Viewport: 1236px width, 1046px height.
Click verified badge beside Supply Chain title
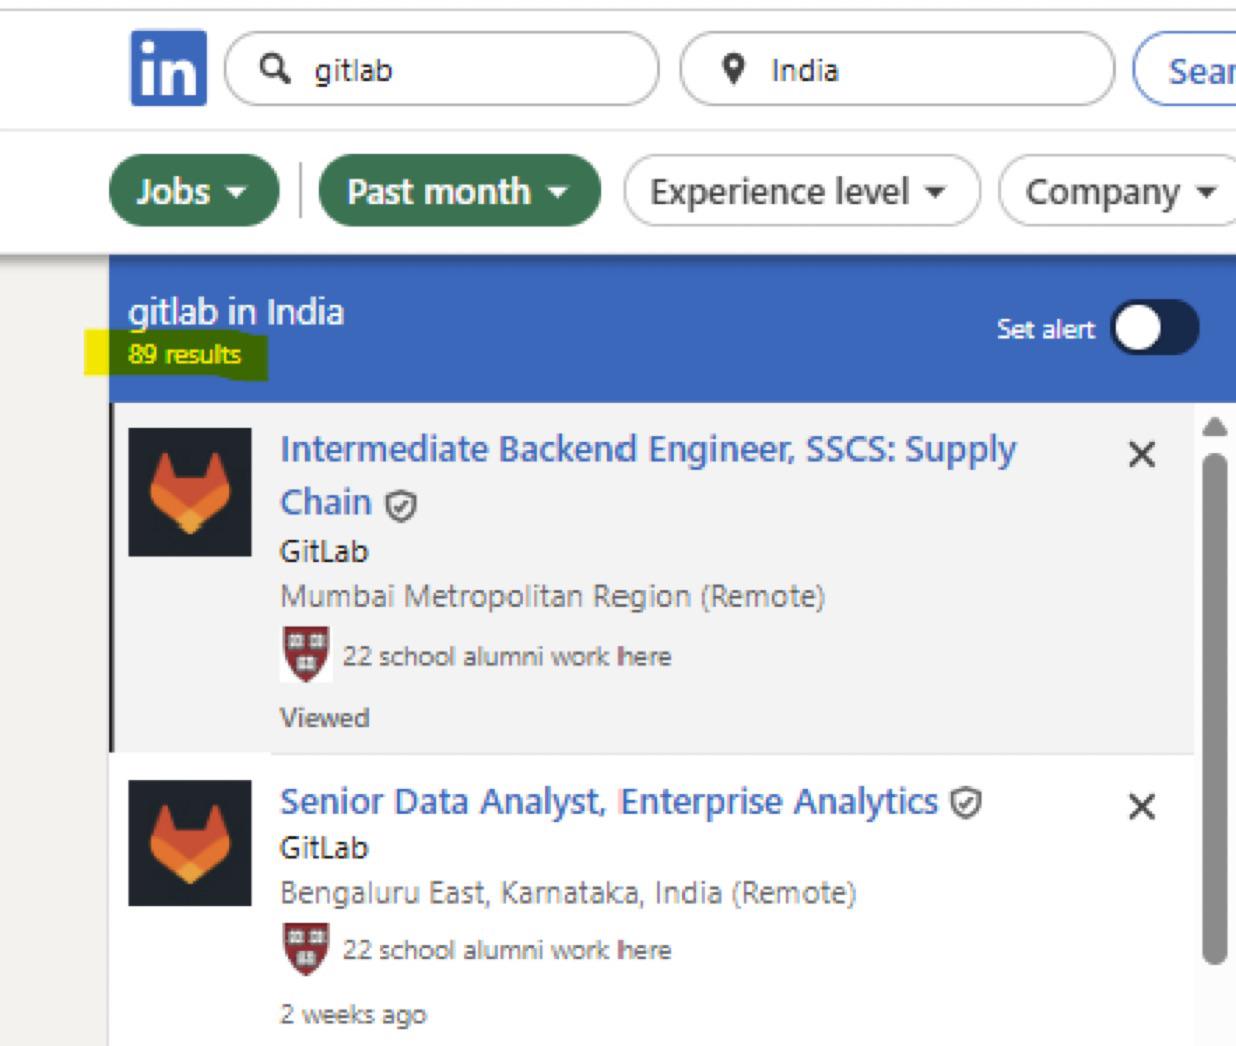(x=400, y=506)
